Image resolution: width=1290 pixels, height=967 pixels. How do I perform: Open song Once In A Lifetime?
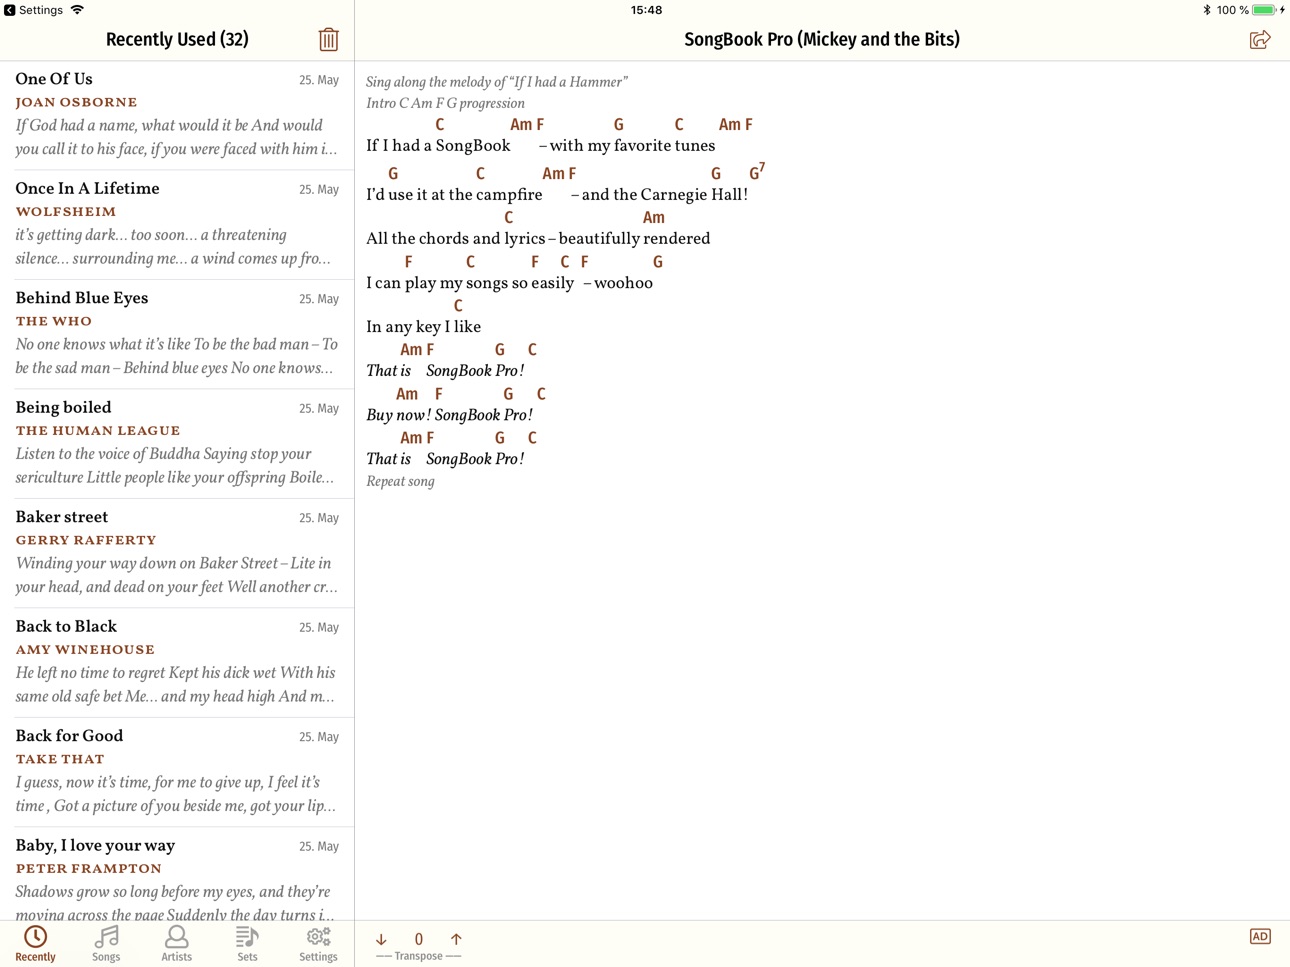point(177,225)
